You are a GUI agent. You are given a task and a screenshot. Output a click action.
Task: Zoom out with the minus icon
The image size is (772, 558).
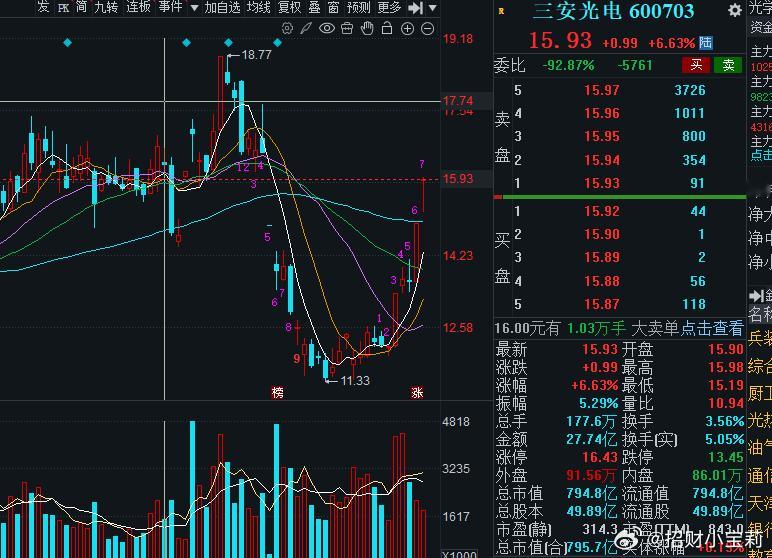428,29
